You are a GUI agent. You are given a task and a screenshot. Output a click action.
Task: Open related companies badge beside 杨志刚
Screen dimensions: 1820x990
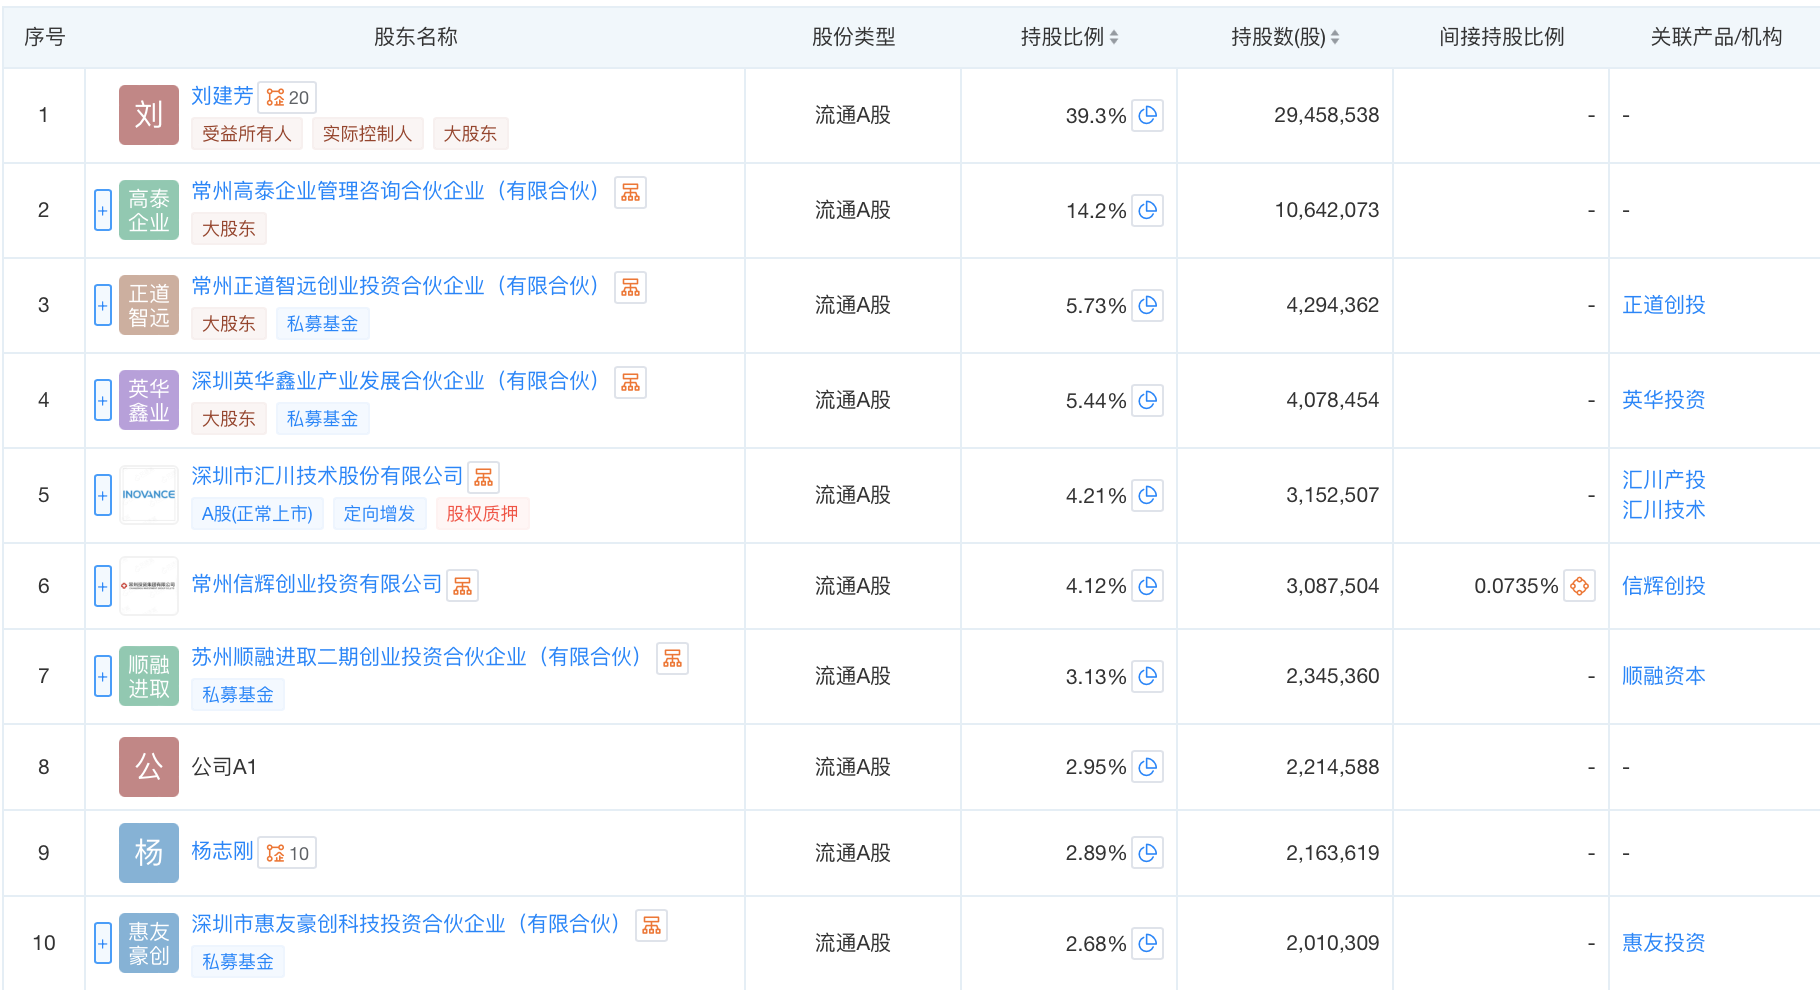click(x=288, y=853)
